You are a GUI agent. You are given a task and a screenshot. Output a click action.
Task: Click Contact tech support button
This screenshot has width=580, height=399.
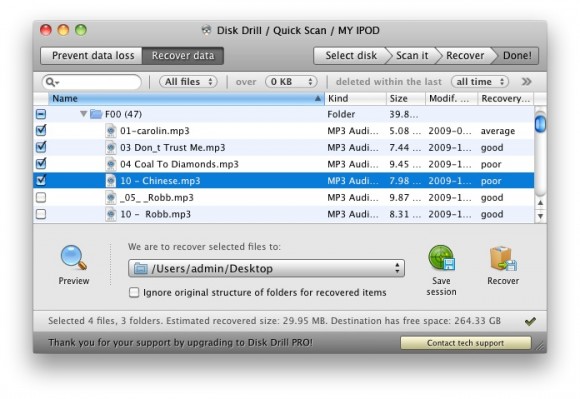(465, 343)
